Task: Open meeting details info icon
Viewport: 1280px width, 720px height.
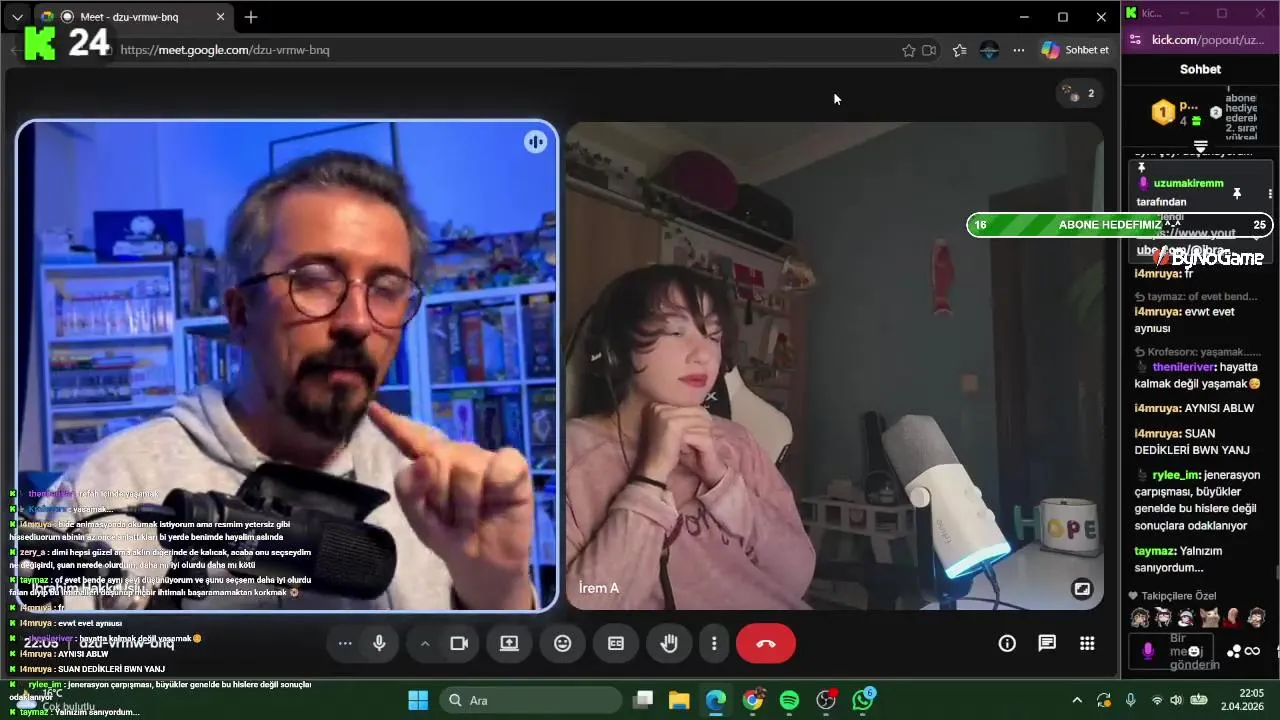Action: (1007, 643)
